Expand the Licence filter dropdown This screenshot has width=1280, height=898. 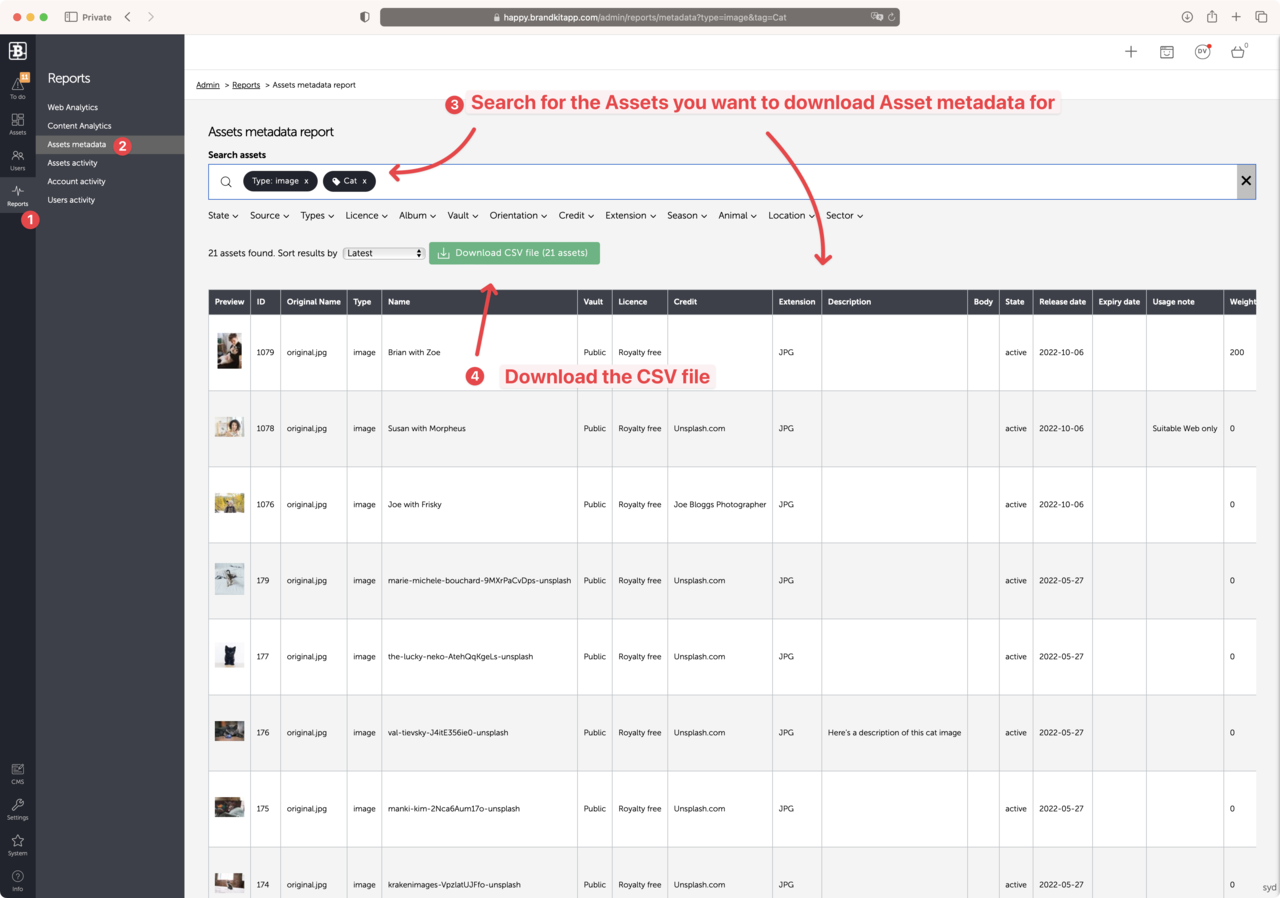pos(366,216)
